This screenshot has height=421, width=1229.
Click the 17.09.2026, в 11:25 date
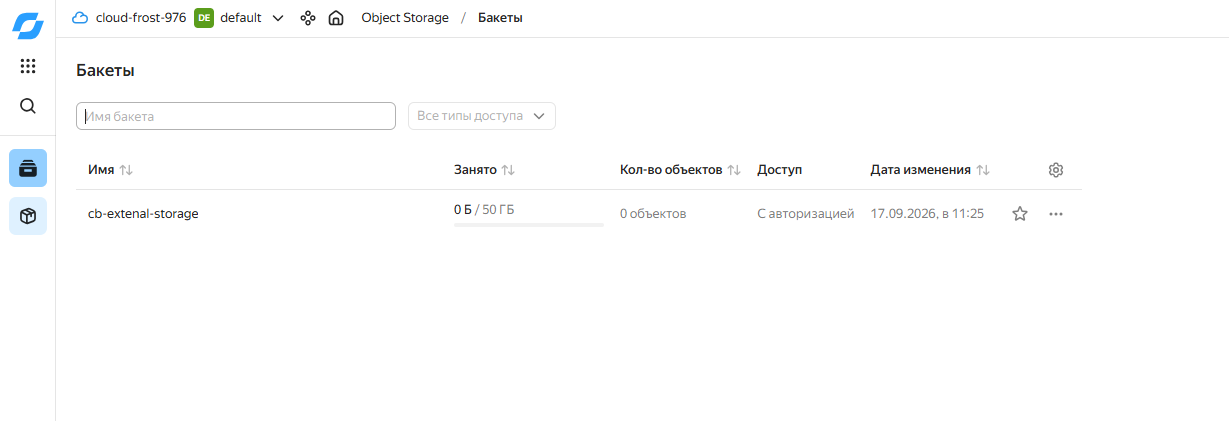tap(928, 213)
